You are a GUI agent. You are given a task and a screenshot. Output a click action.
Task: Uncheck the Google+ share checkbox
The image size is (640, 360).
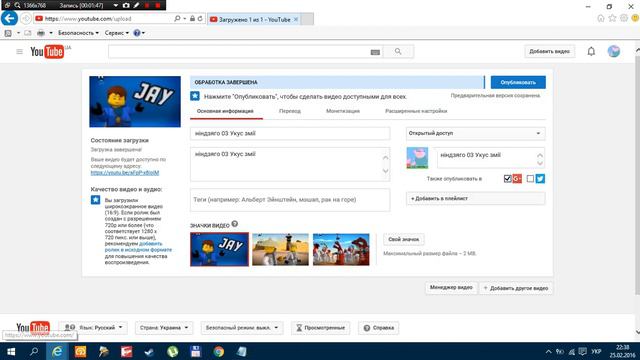pyautogui.click(x=507, y=179)
